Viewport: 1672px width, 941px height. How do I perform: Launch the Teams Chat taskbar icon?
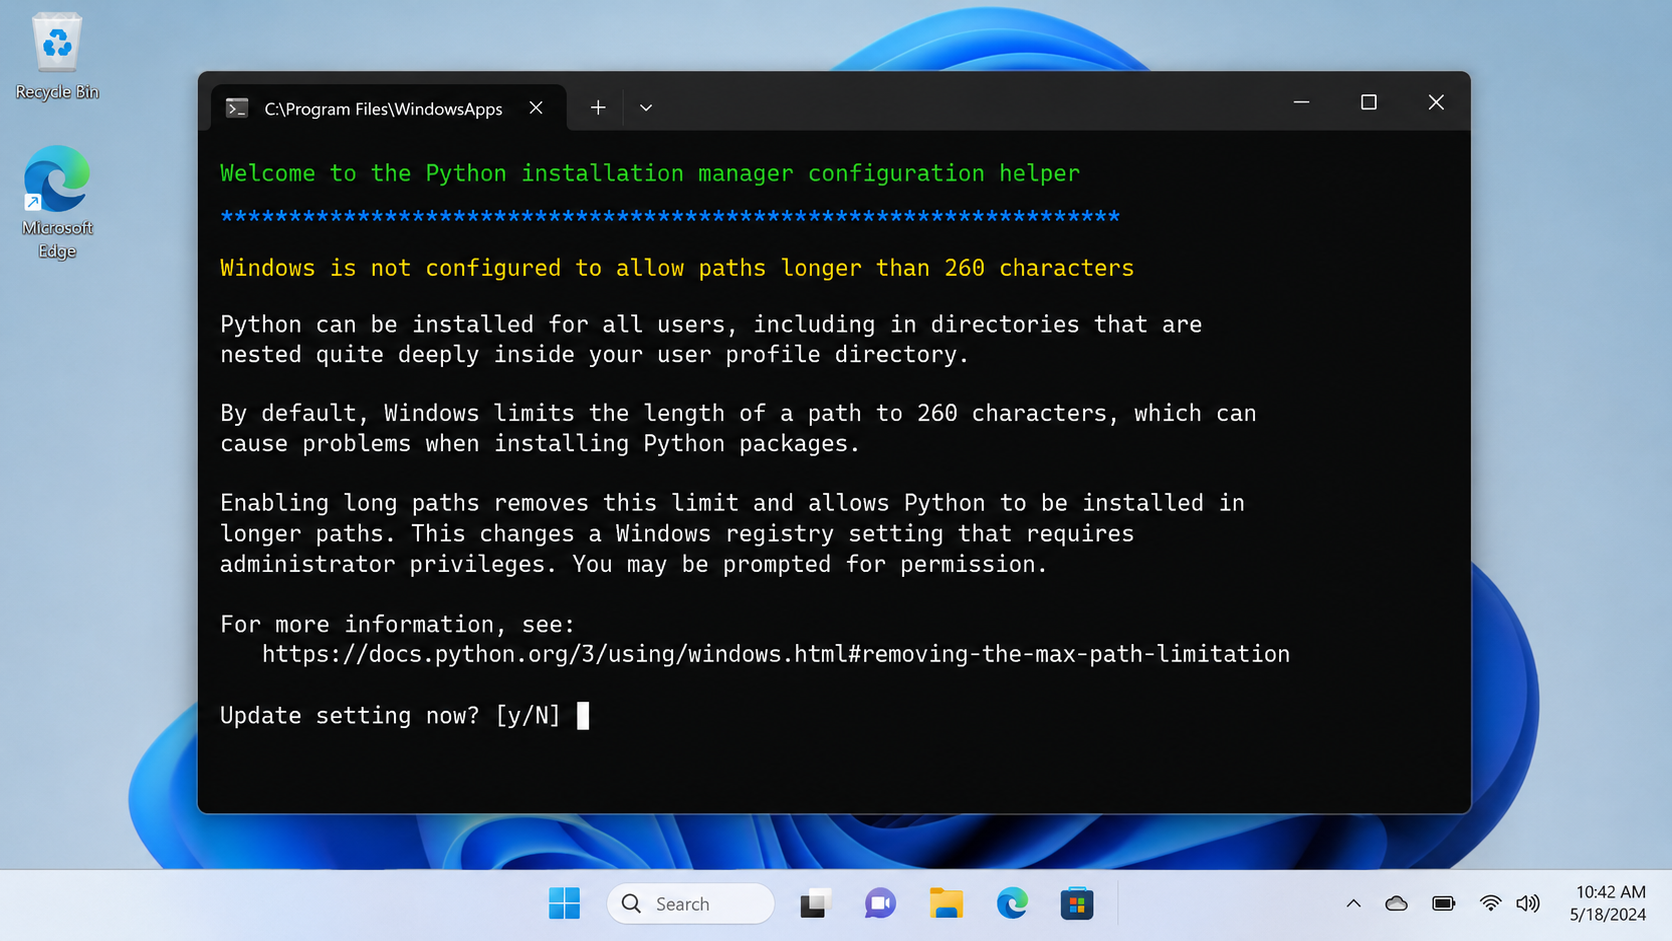[x=880, y=903]
